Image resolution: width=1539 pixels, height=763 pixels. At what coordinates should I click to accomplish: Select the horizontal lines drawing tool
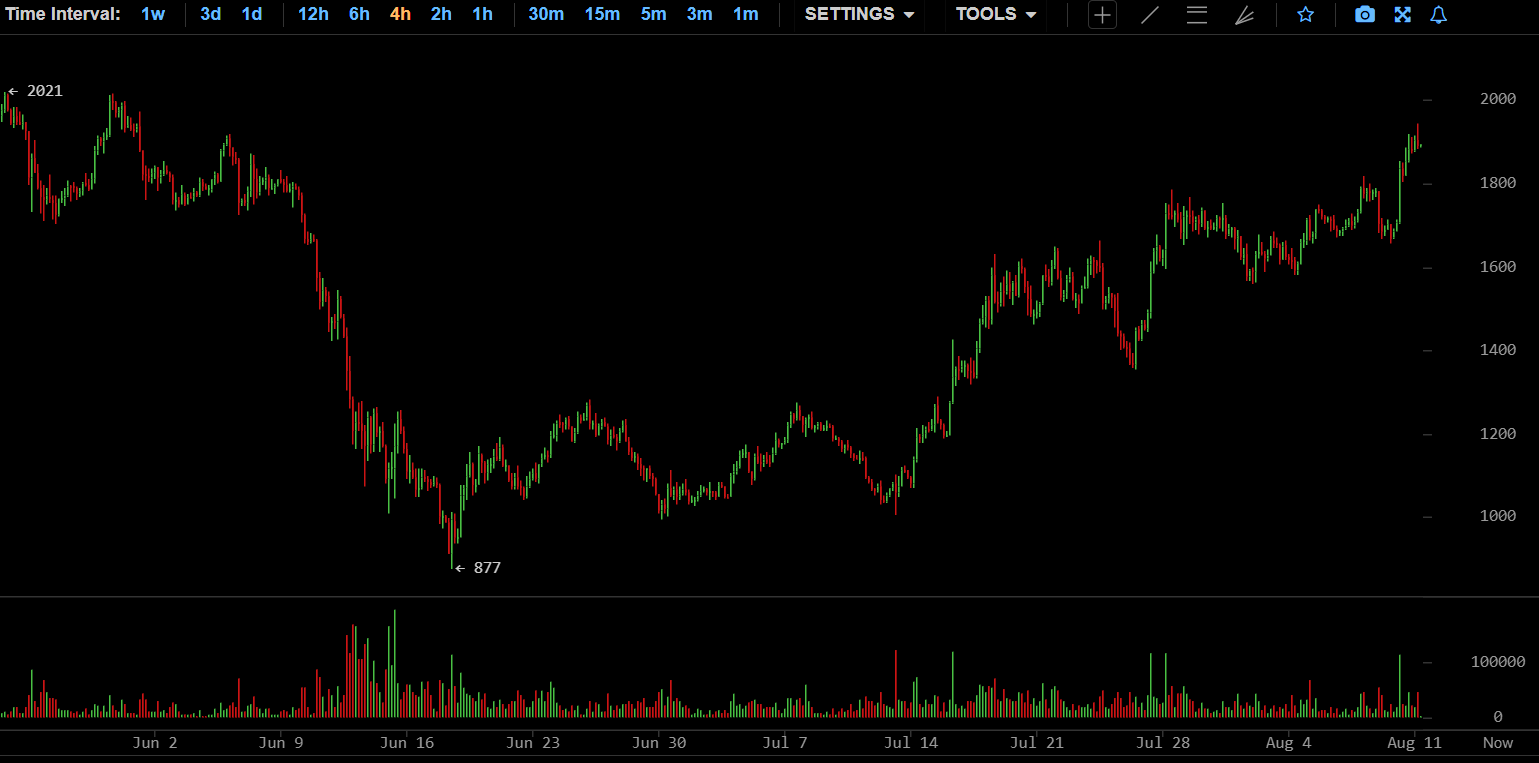point(1196,15)
